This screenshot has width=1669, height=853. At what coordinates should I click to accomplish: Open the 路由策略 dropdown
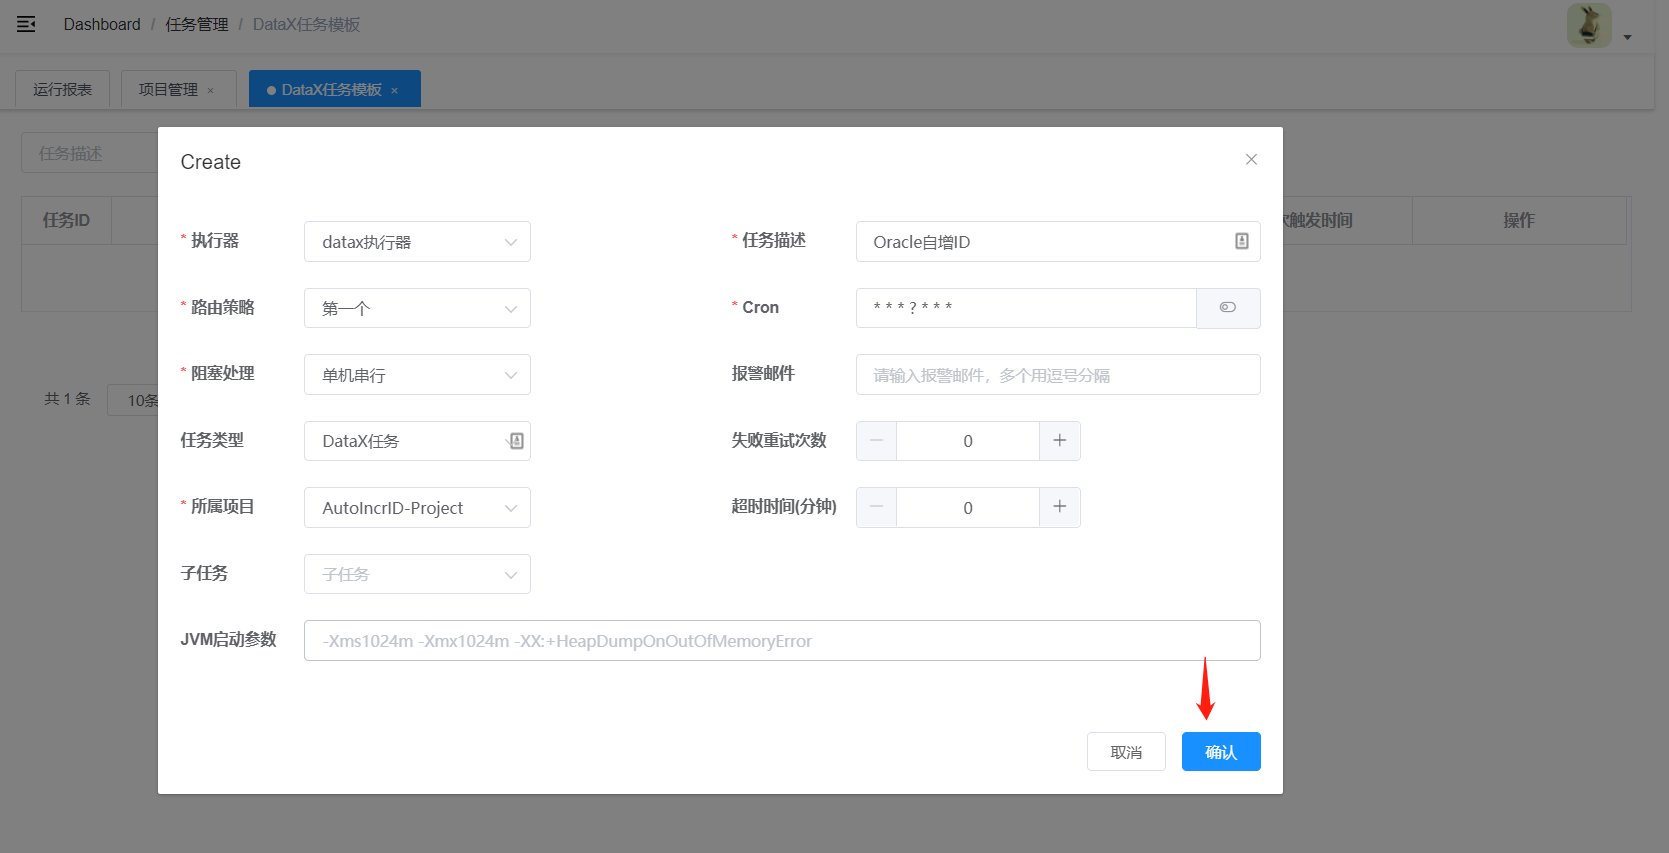pyautogui.click(x=417, y=308)
